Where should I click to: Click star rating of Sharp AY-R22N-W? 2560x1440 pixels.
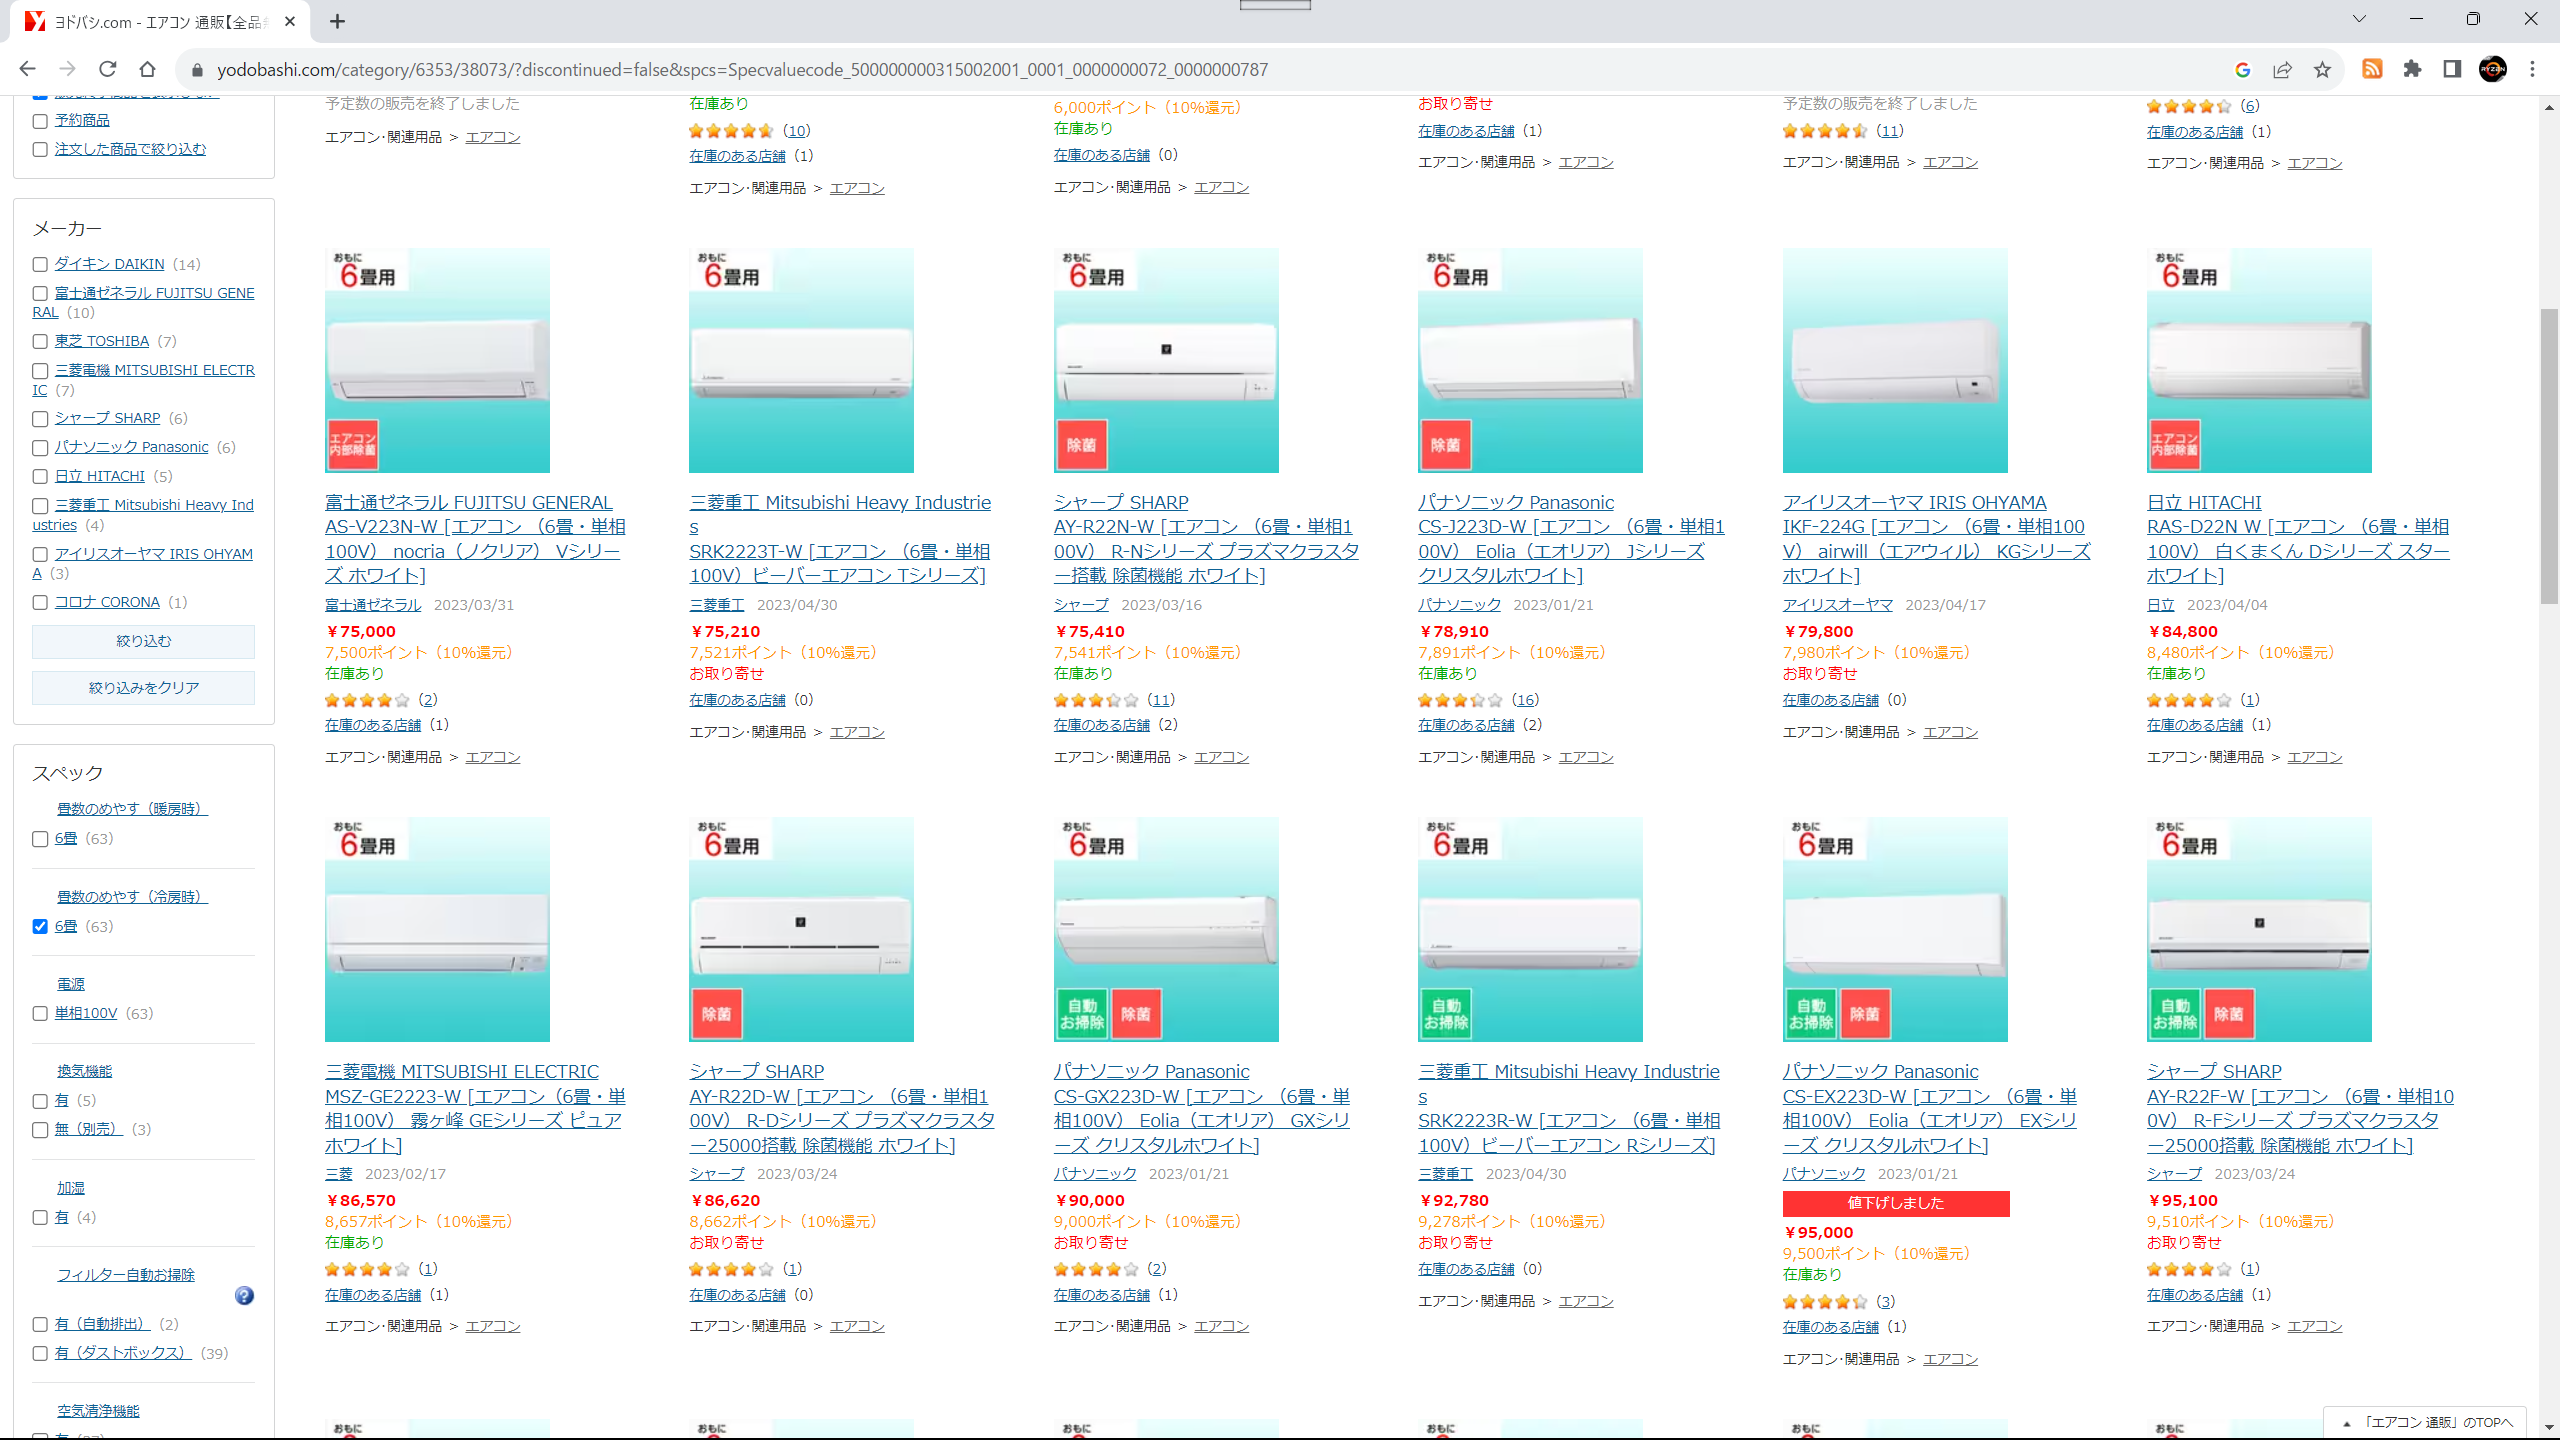[1096, 700]
